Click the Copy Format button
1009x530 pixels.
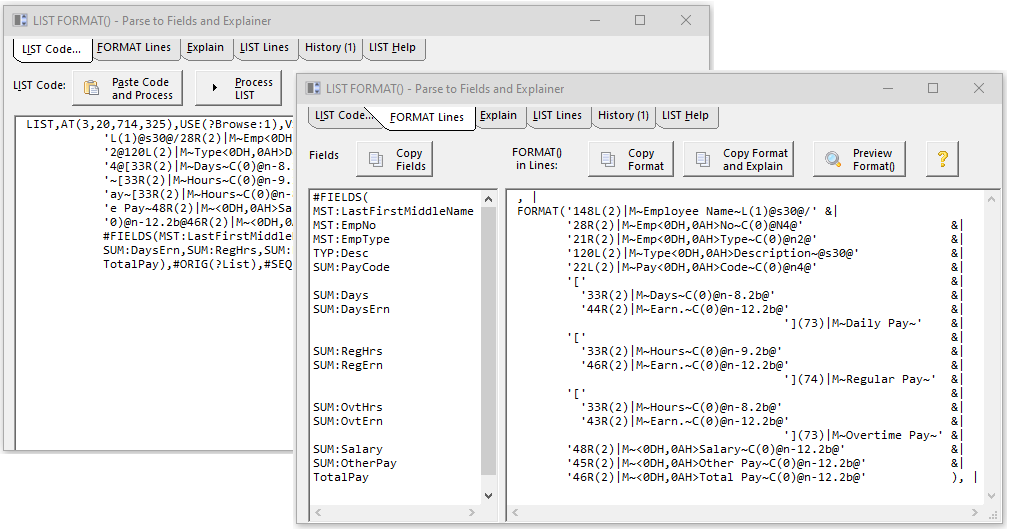[x=631, y=160]
